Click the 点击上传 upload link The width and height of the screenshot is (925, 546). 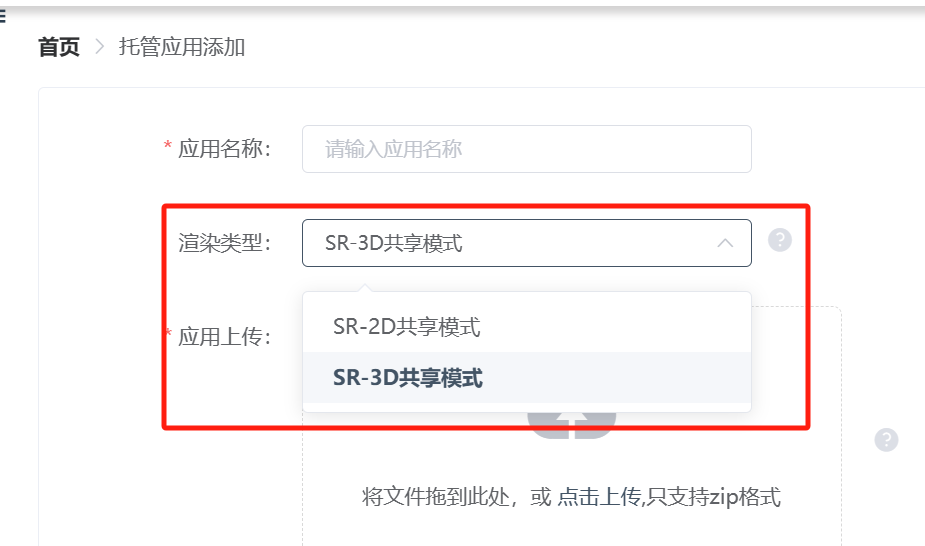(x=599, y=496)
